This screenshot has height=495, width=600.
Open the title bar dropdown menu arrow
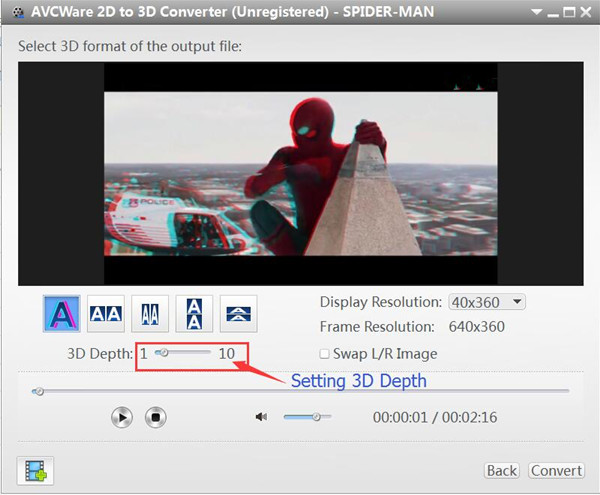click(536, 12)
